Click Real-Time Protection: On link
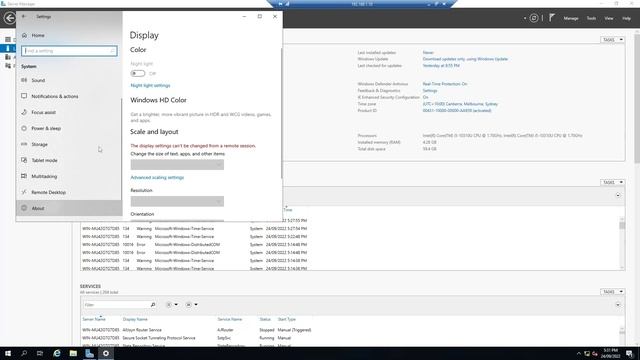Image resolution: width=640 pixels, height=360 pixels. coord(445,84)
